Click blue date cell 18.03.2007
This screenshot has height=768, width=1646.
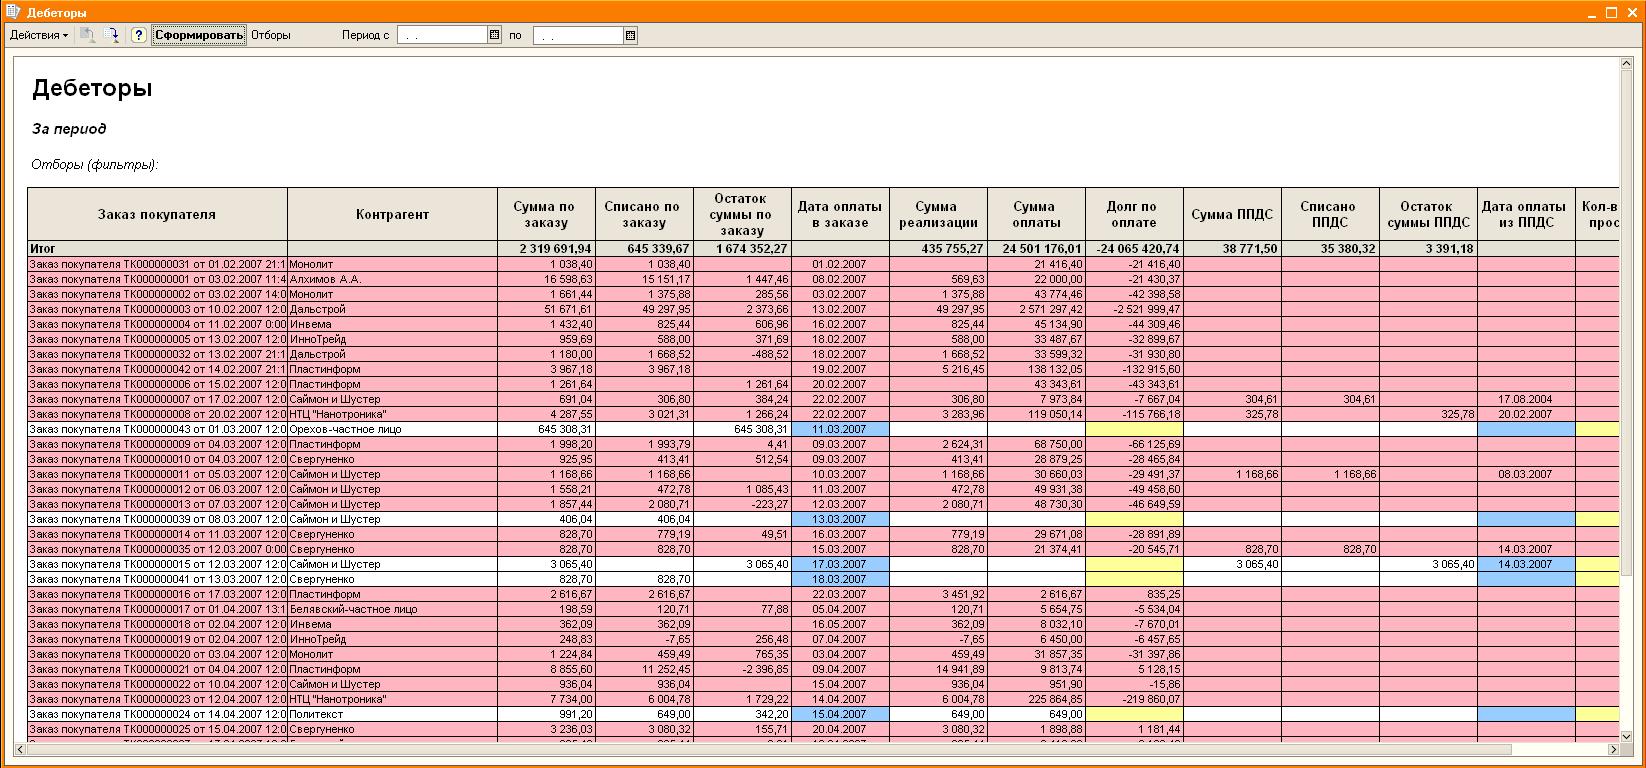pyautogui.click(x=840, y=579)
